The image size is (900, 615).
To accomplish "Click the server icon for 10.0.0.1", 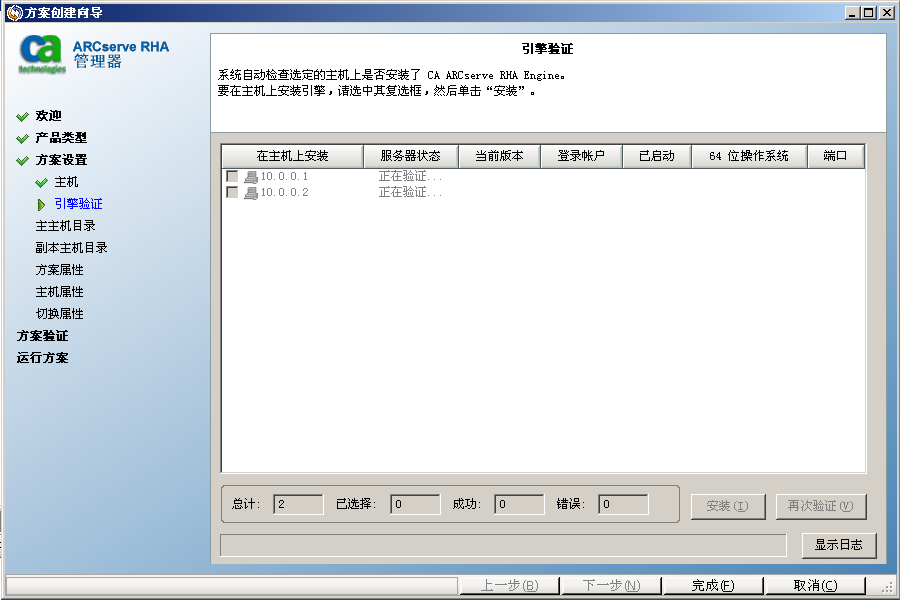I will coord(251,177).
